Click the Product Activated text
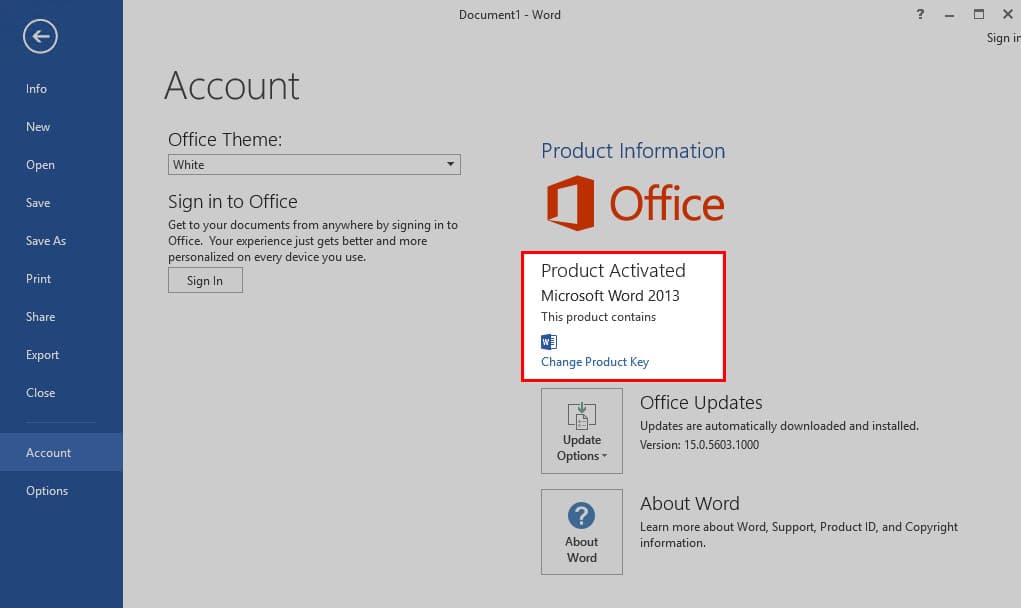Screen dimensions: 1021x608 [x=613, y=270]
